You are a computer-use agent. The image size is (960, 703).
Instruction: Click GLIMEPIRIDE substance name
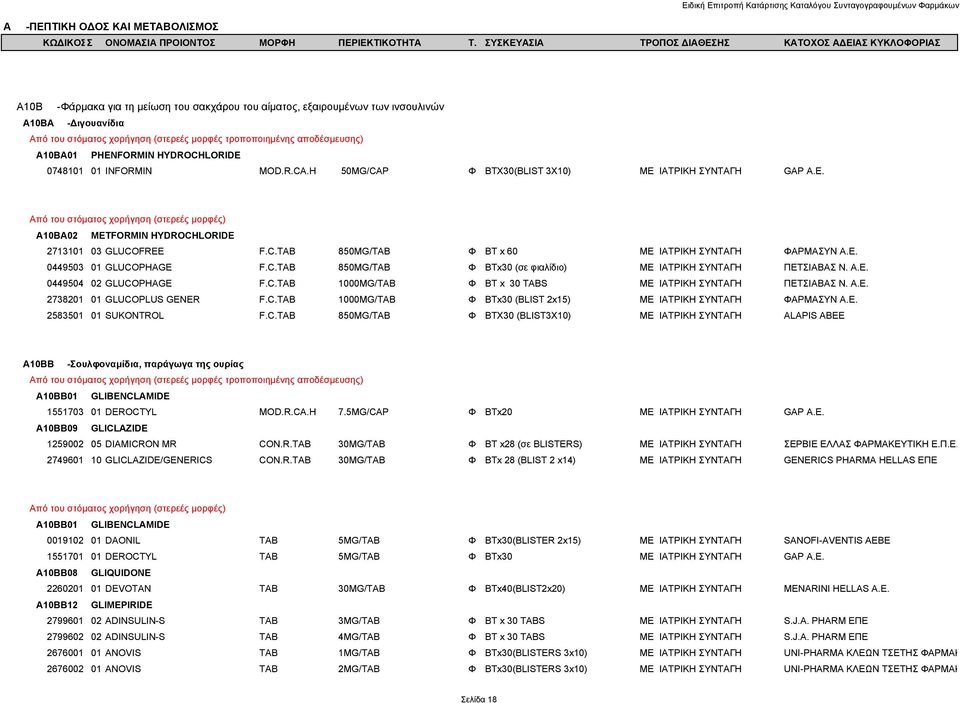click(121, 605)
